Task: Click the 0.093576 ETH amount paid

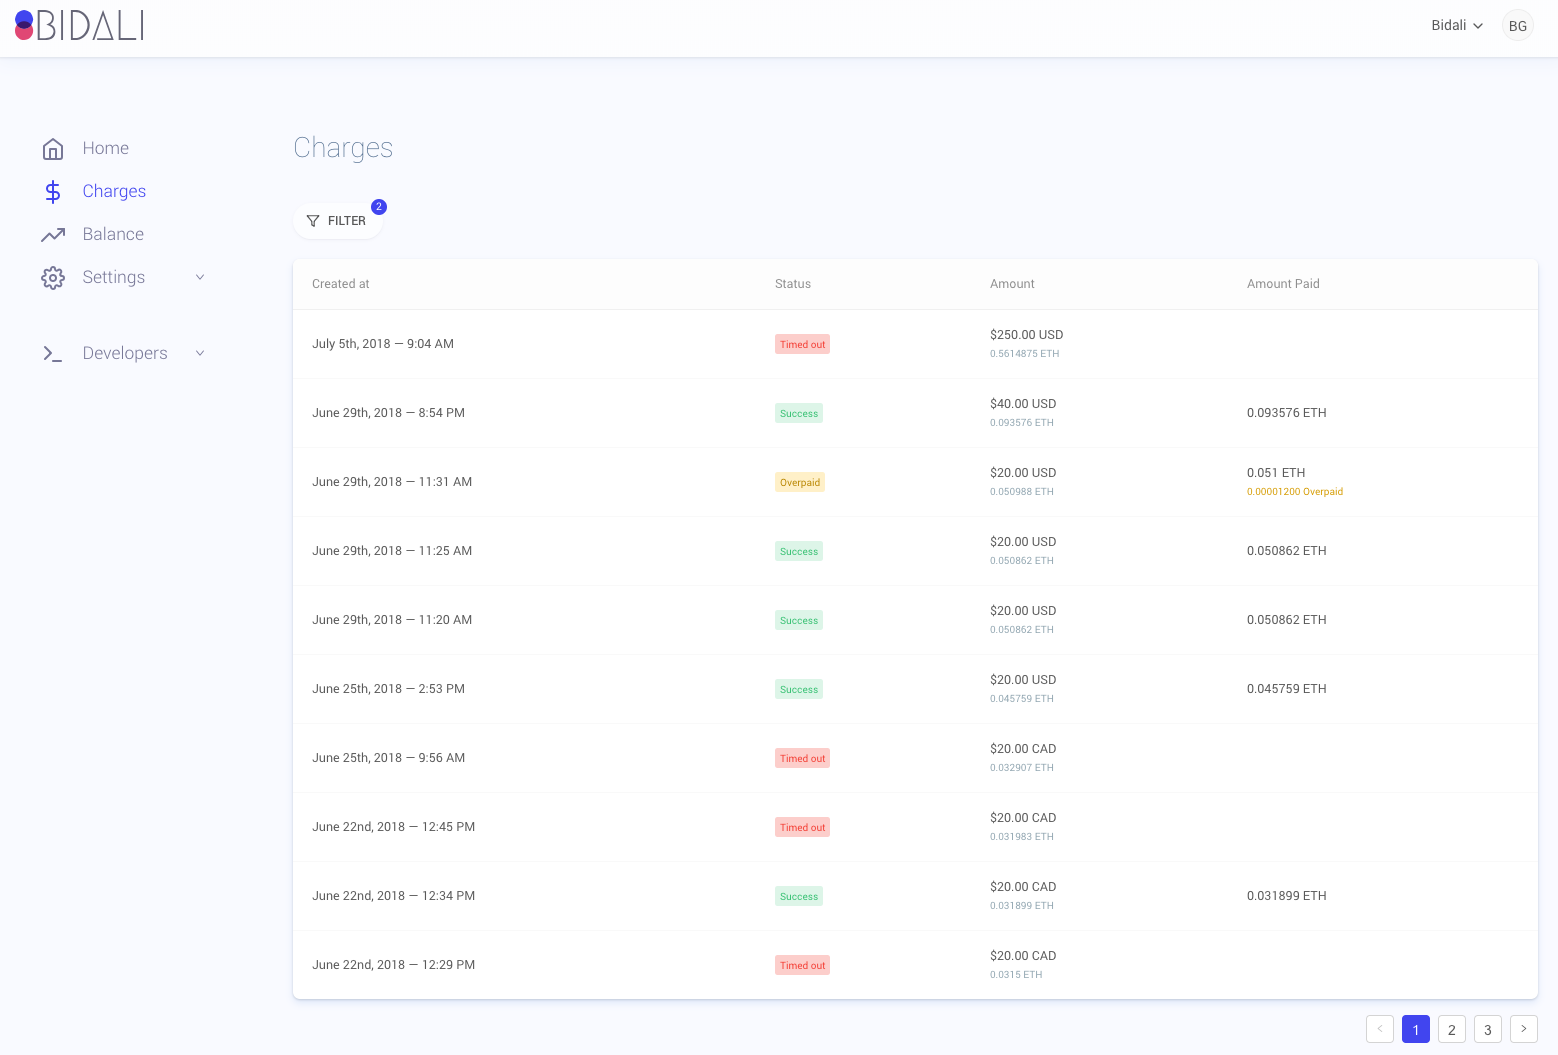Action: 1287,413
